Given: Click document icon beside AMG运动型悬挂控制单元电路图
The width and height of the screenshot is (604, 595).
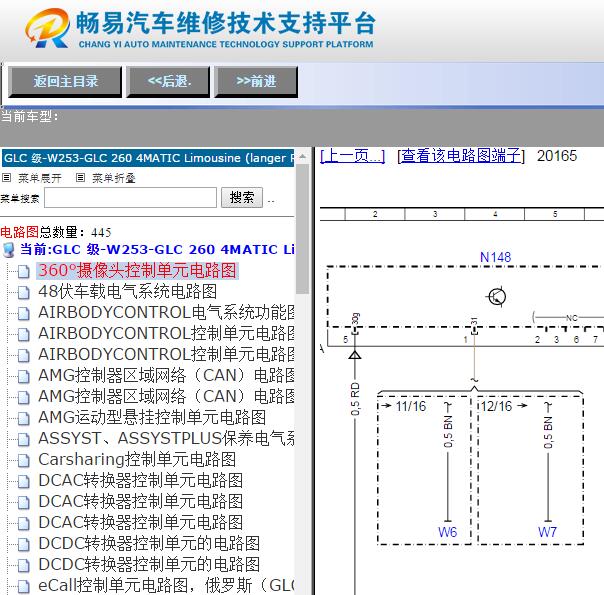Looking at the screenshot, I should pos(23,419).
